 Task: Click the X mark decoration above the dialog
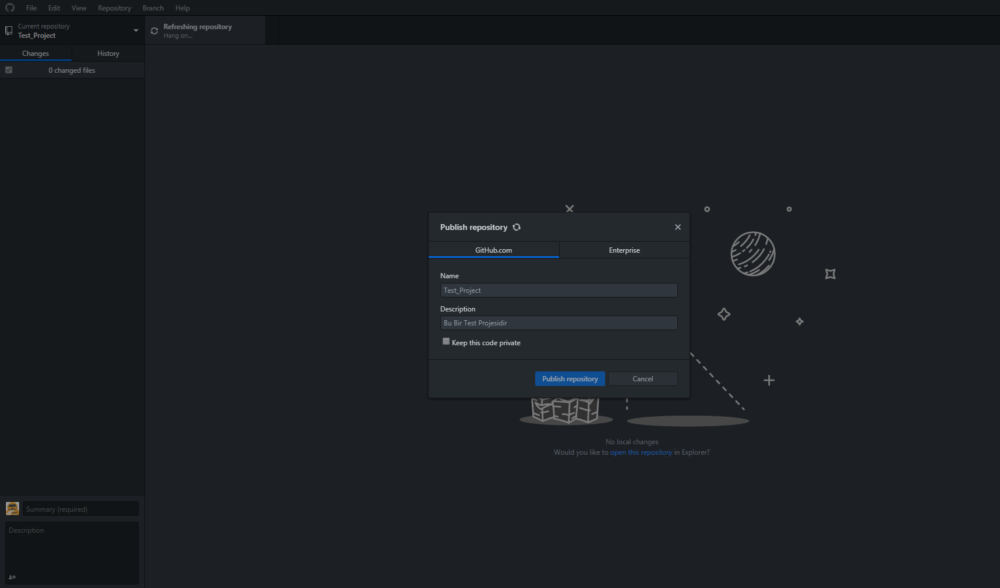coord(569,208)
